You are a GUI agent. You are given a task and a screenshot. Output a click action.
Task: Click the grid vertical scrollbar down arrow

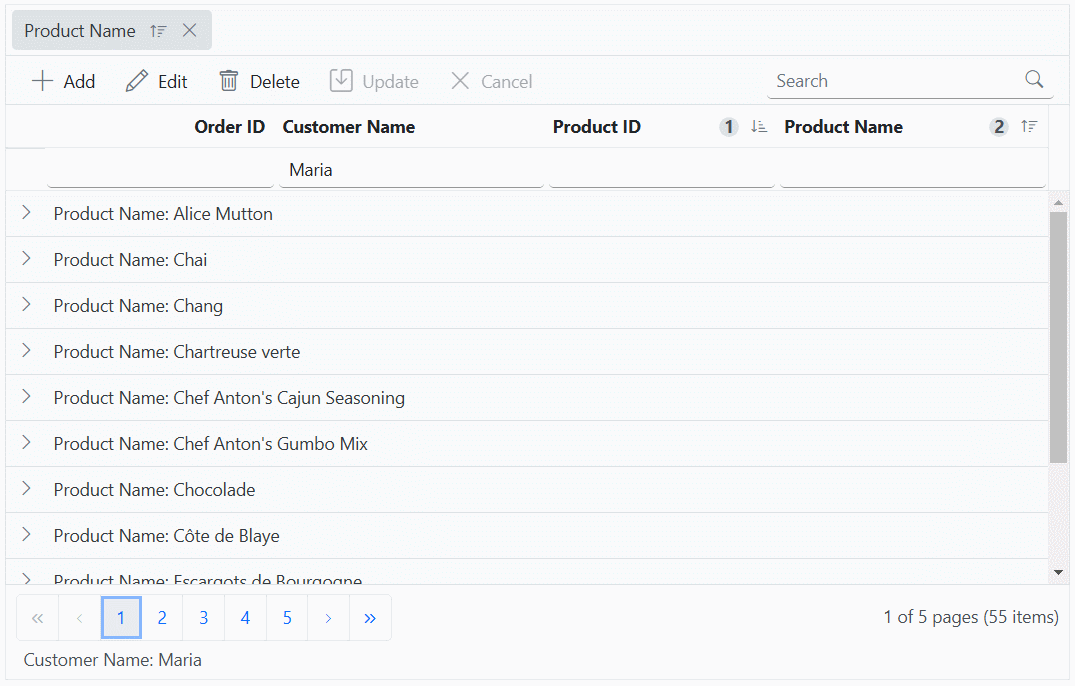click(1059, 573)
